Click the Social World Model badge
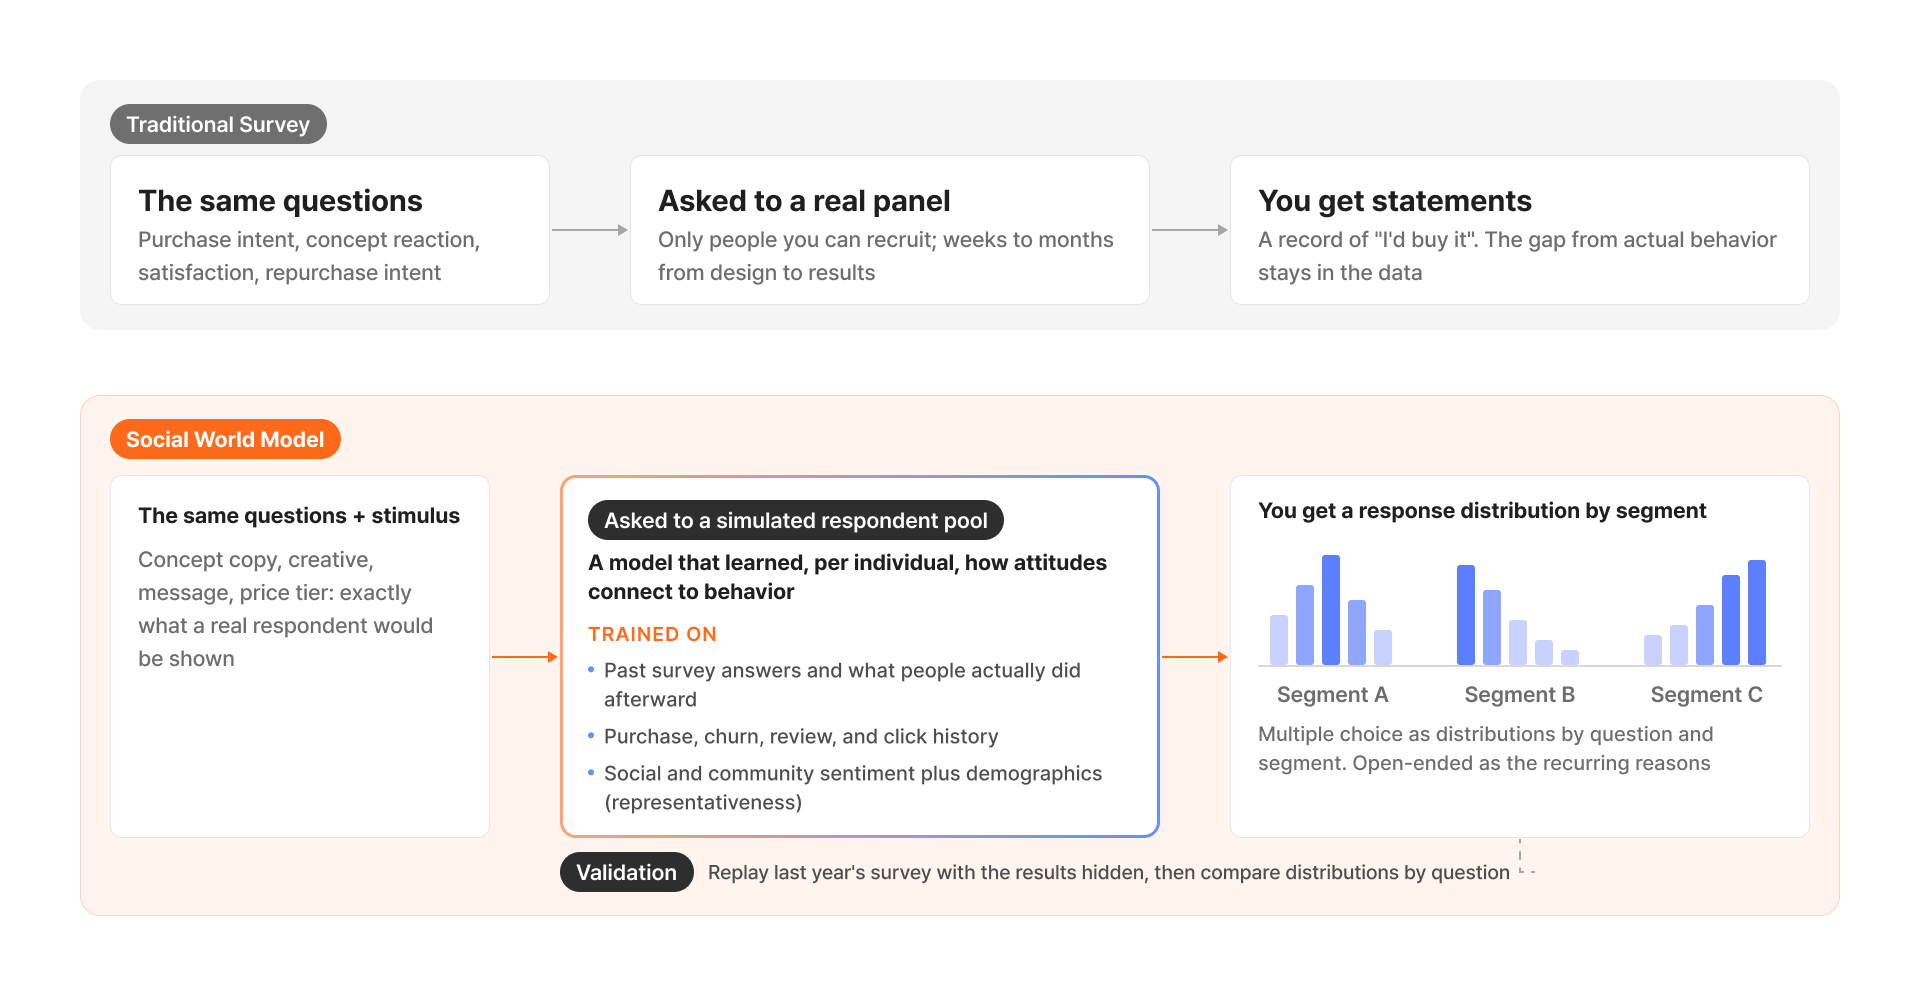The height and width of the screenshot is (996, 1920). click(225, 439)
